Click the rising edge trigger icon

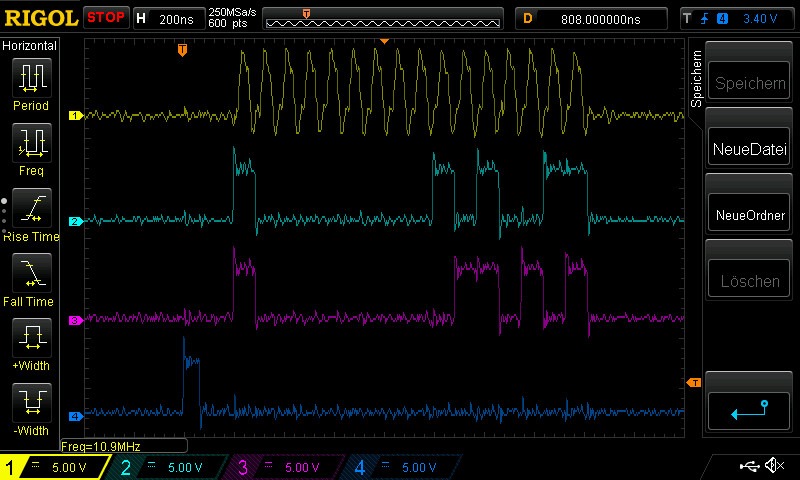click(705, 19)
